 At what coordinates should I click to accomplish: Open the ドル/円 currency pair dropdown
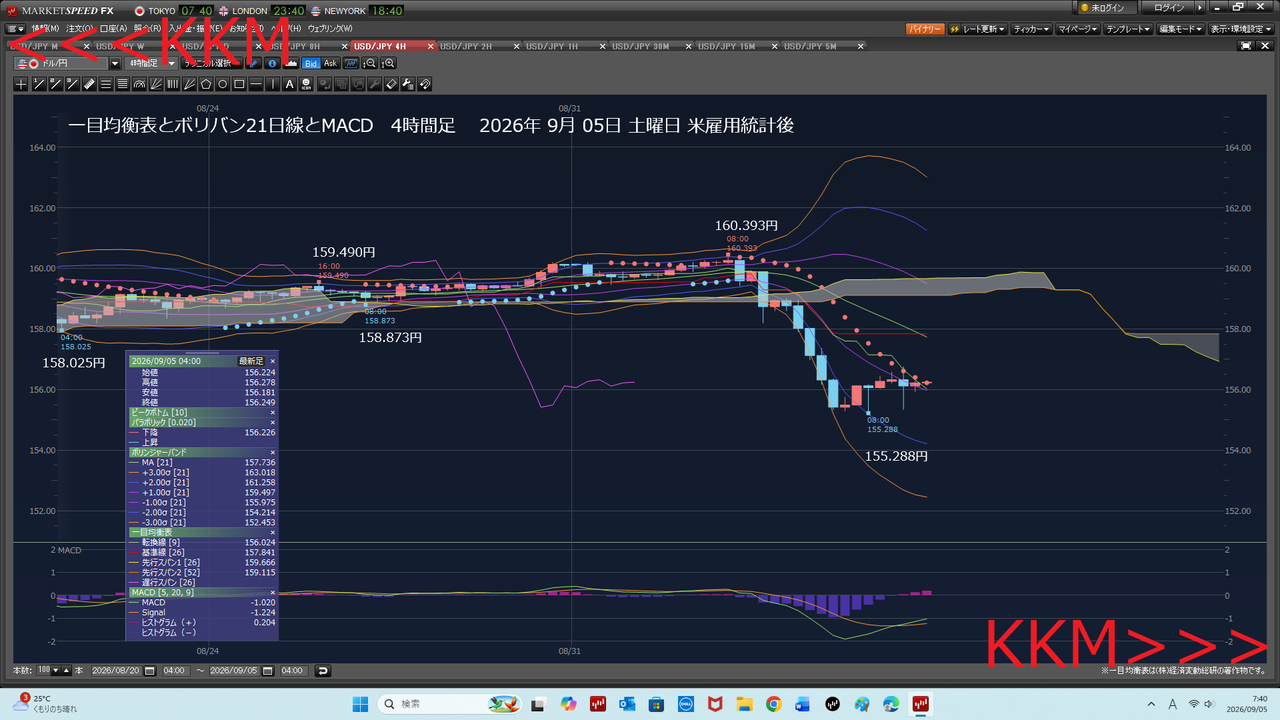pyautogui.click(x=114, y=63)
